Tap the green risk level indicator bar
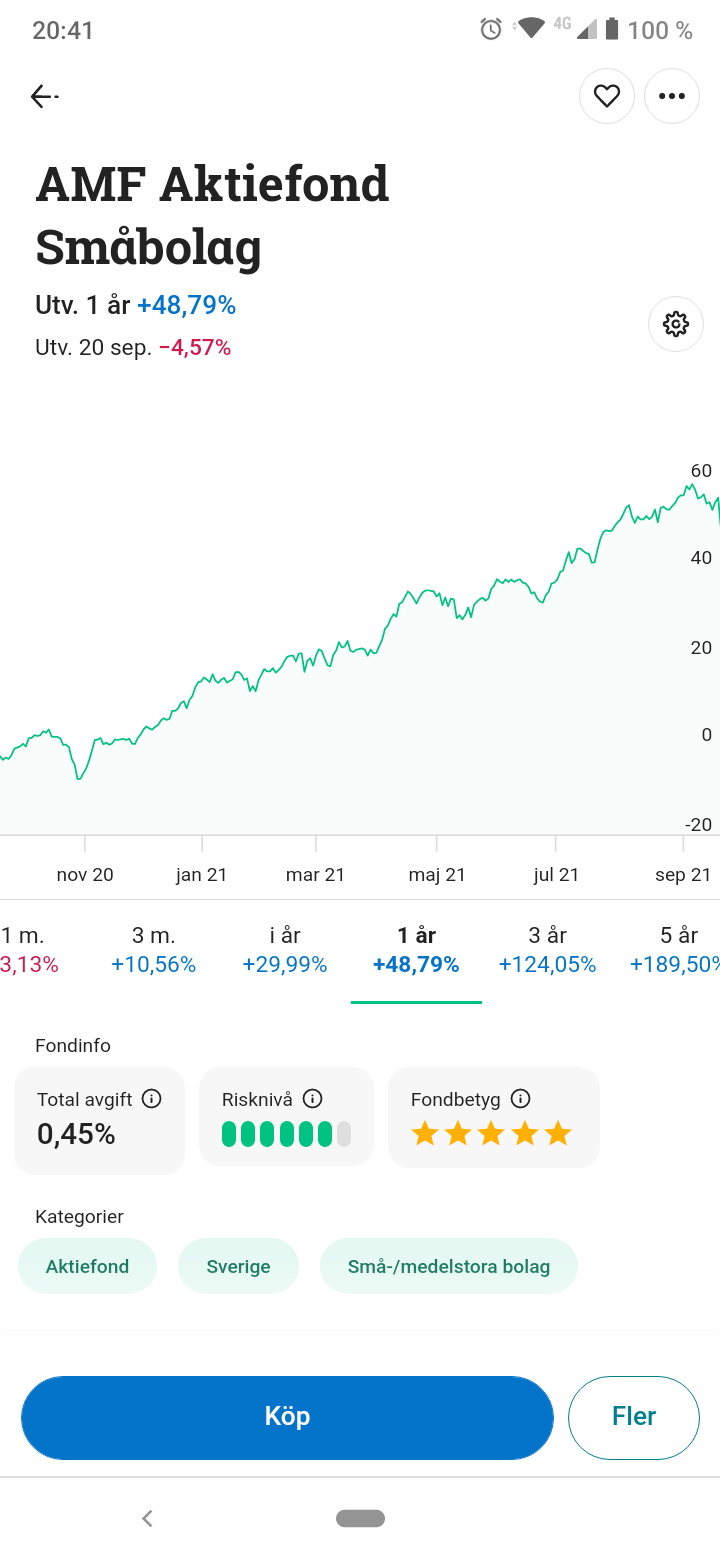 286,1134
